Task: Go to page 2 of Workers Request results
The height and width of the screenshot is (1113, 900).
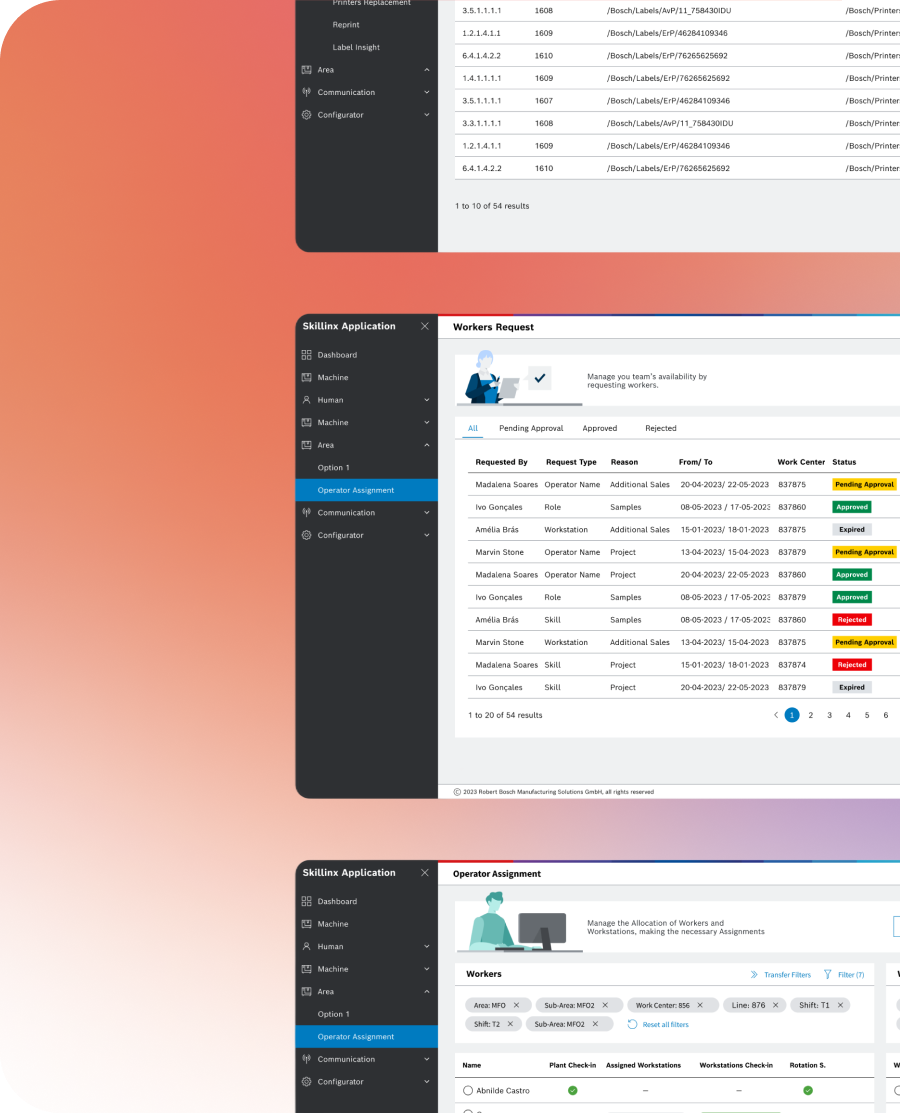Action: point(811,716)
